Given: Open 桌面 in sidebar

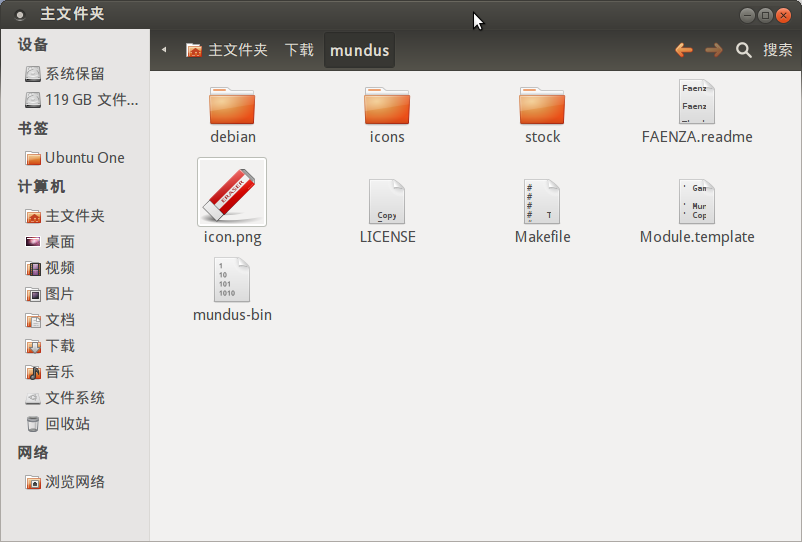Looking at the screenshot, I should [75, 241].
